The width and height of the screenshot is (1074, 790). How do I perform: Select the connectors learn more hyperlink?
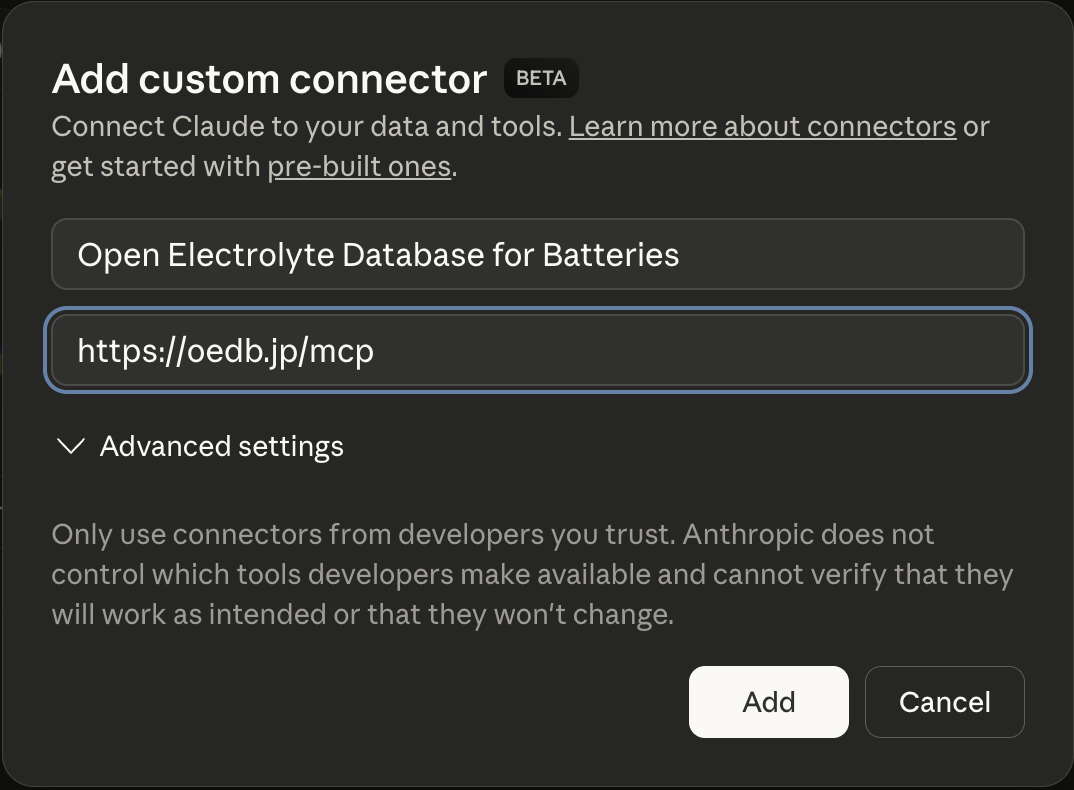coord(762,126)
